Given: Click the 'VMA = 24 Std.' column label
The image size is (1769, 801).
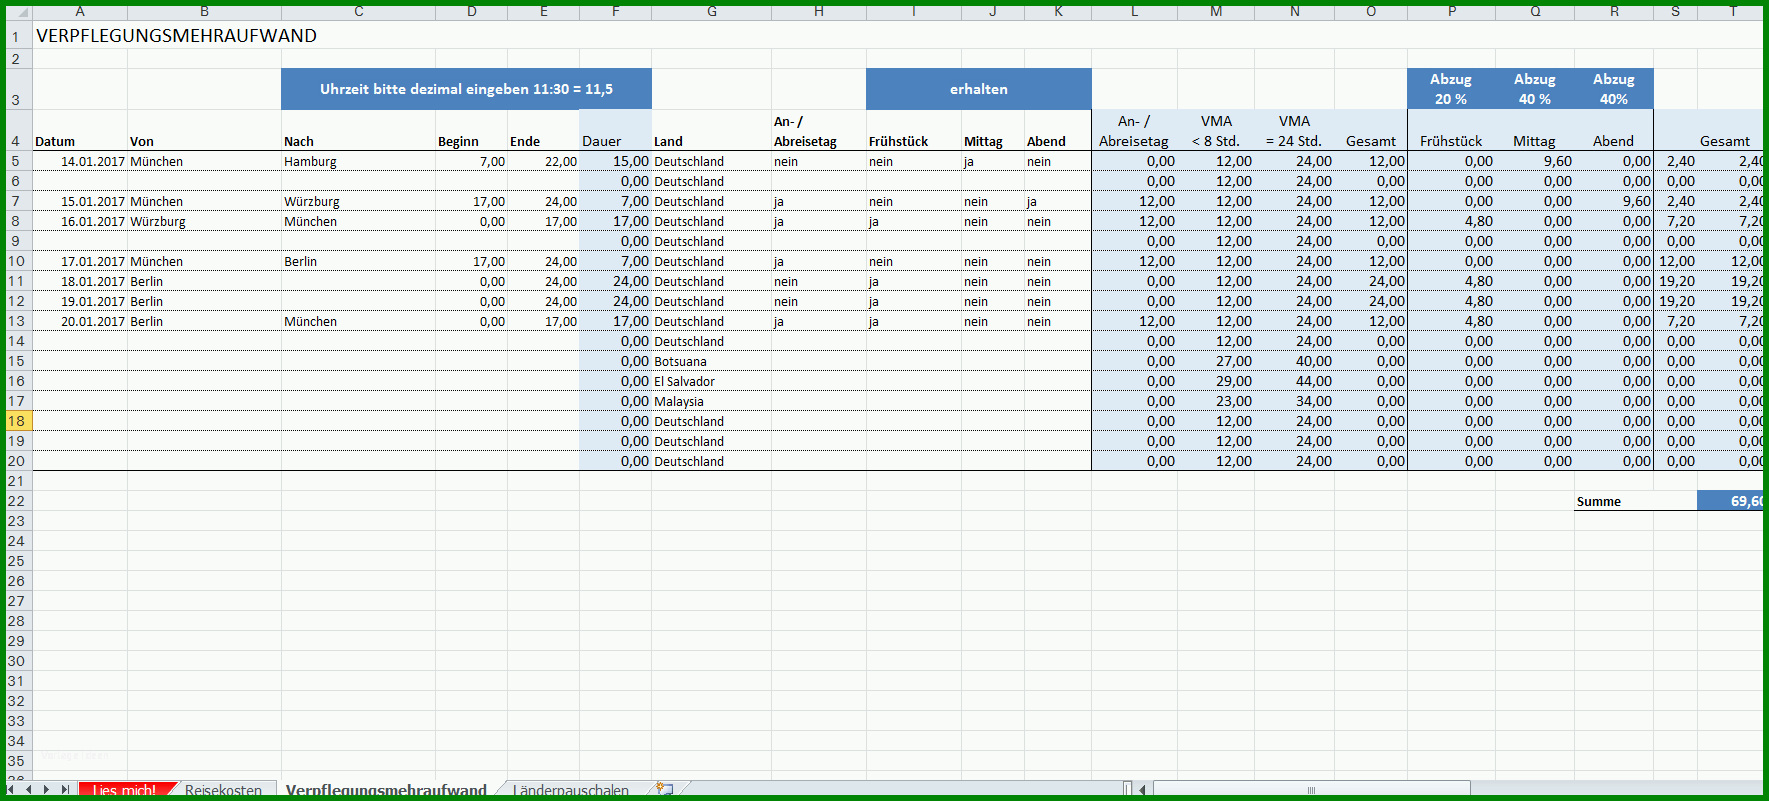Looking at the screenshot, I should coord(1294,131).
